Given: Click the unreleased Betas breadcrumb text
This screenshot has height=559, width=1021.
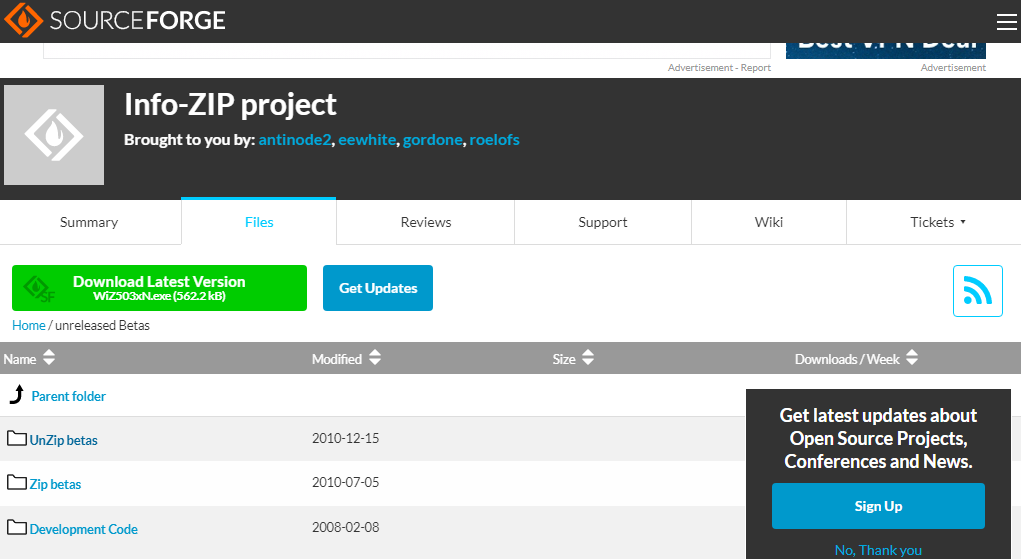Looking at the screenshot, I should (102, 325).
